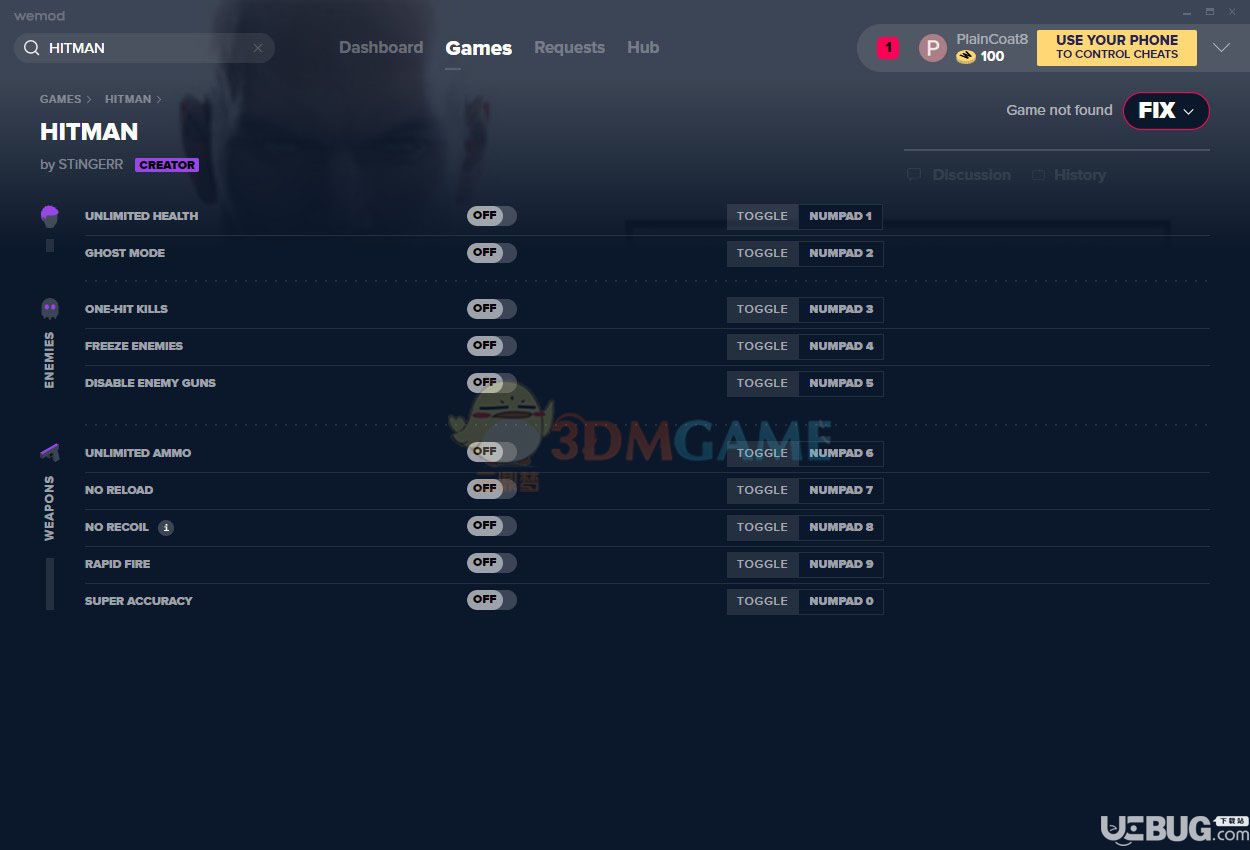Click the "SUPER ACCURACY" cheat name

[139, 601]
